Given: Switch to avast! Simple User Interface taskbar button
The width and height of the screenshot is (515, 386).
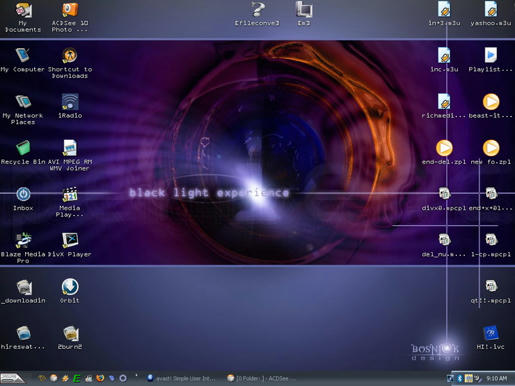Looking at the screenshot, I should tap(182, 378).
